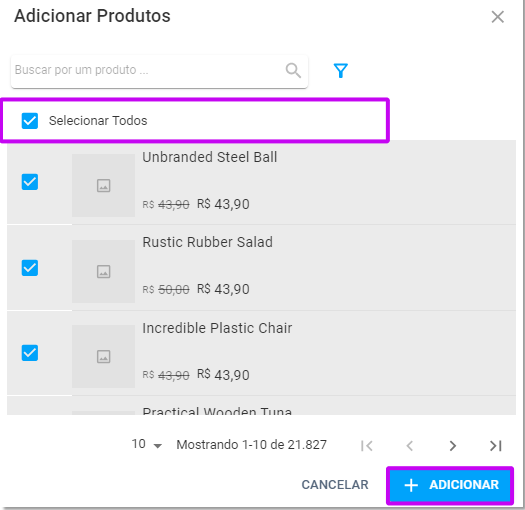Click the Rustic Rubber Salad image placeholder
This screenshot has width=525, height=510.
coord(103,271)
